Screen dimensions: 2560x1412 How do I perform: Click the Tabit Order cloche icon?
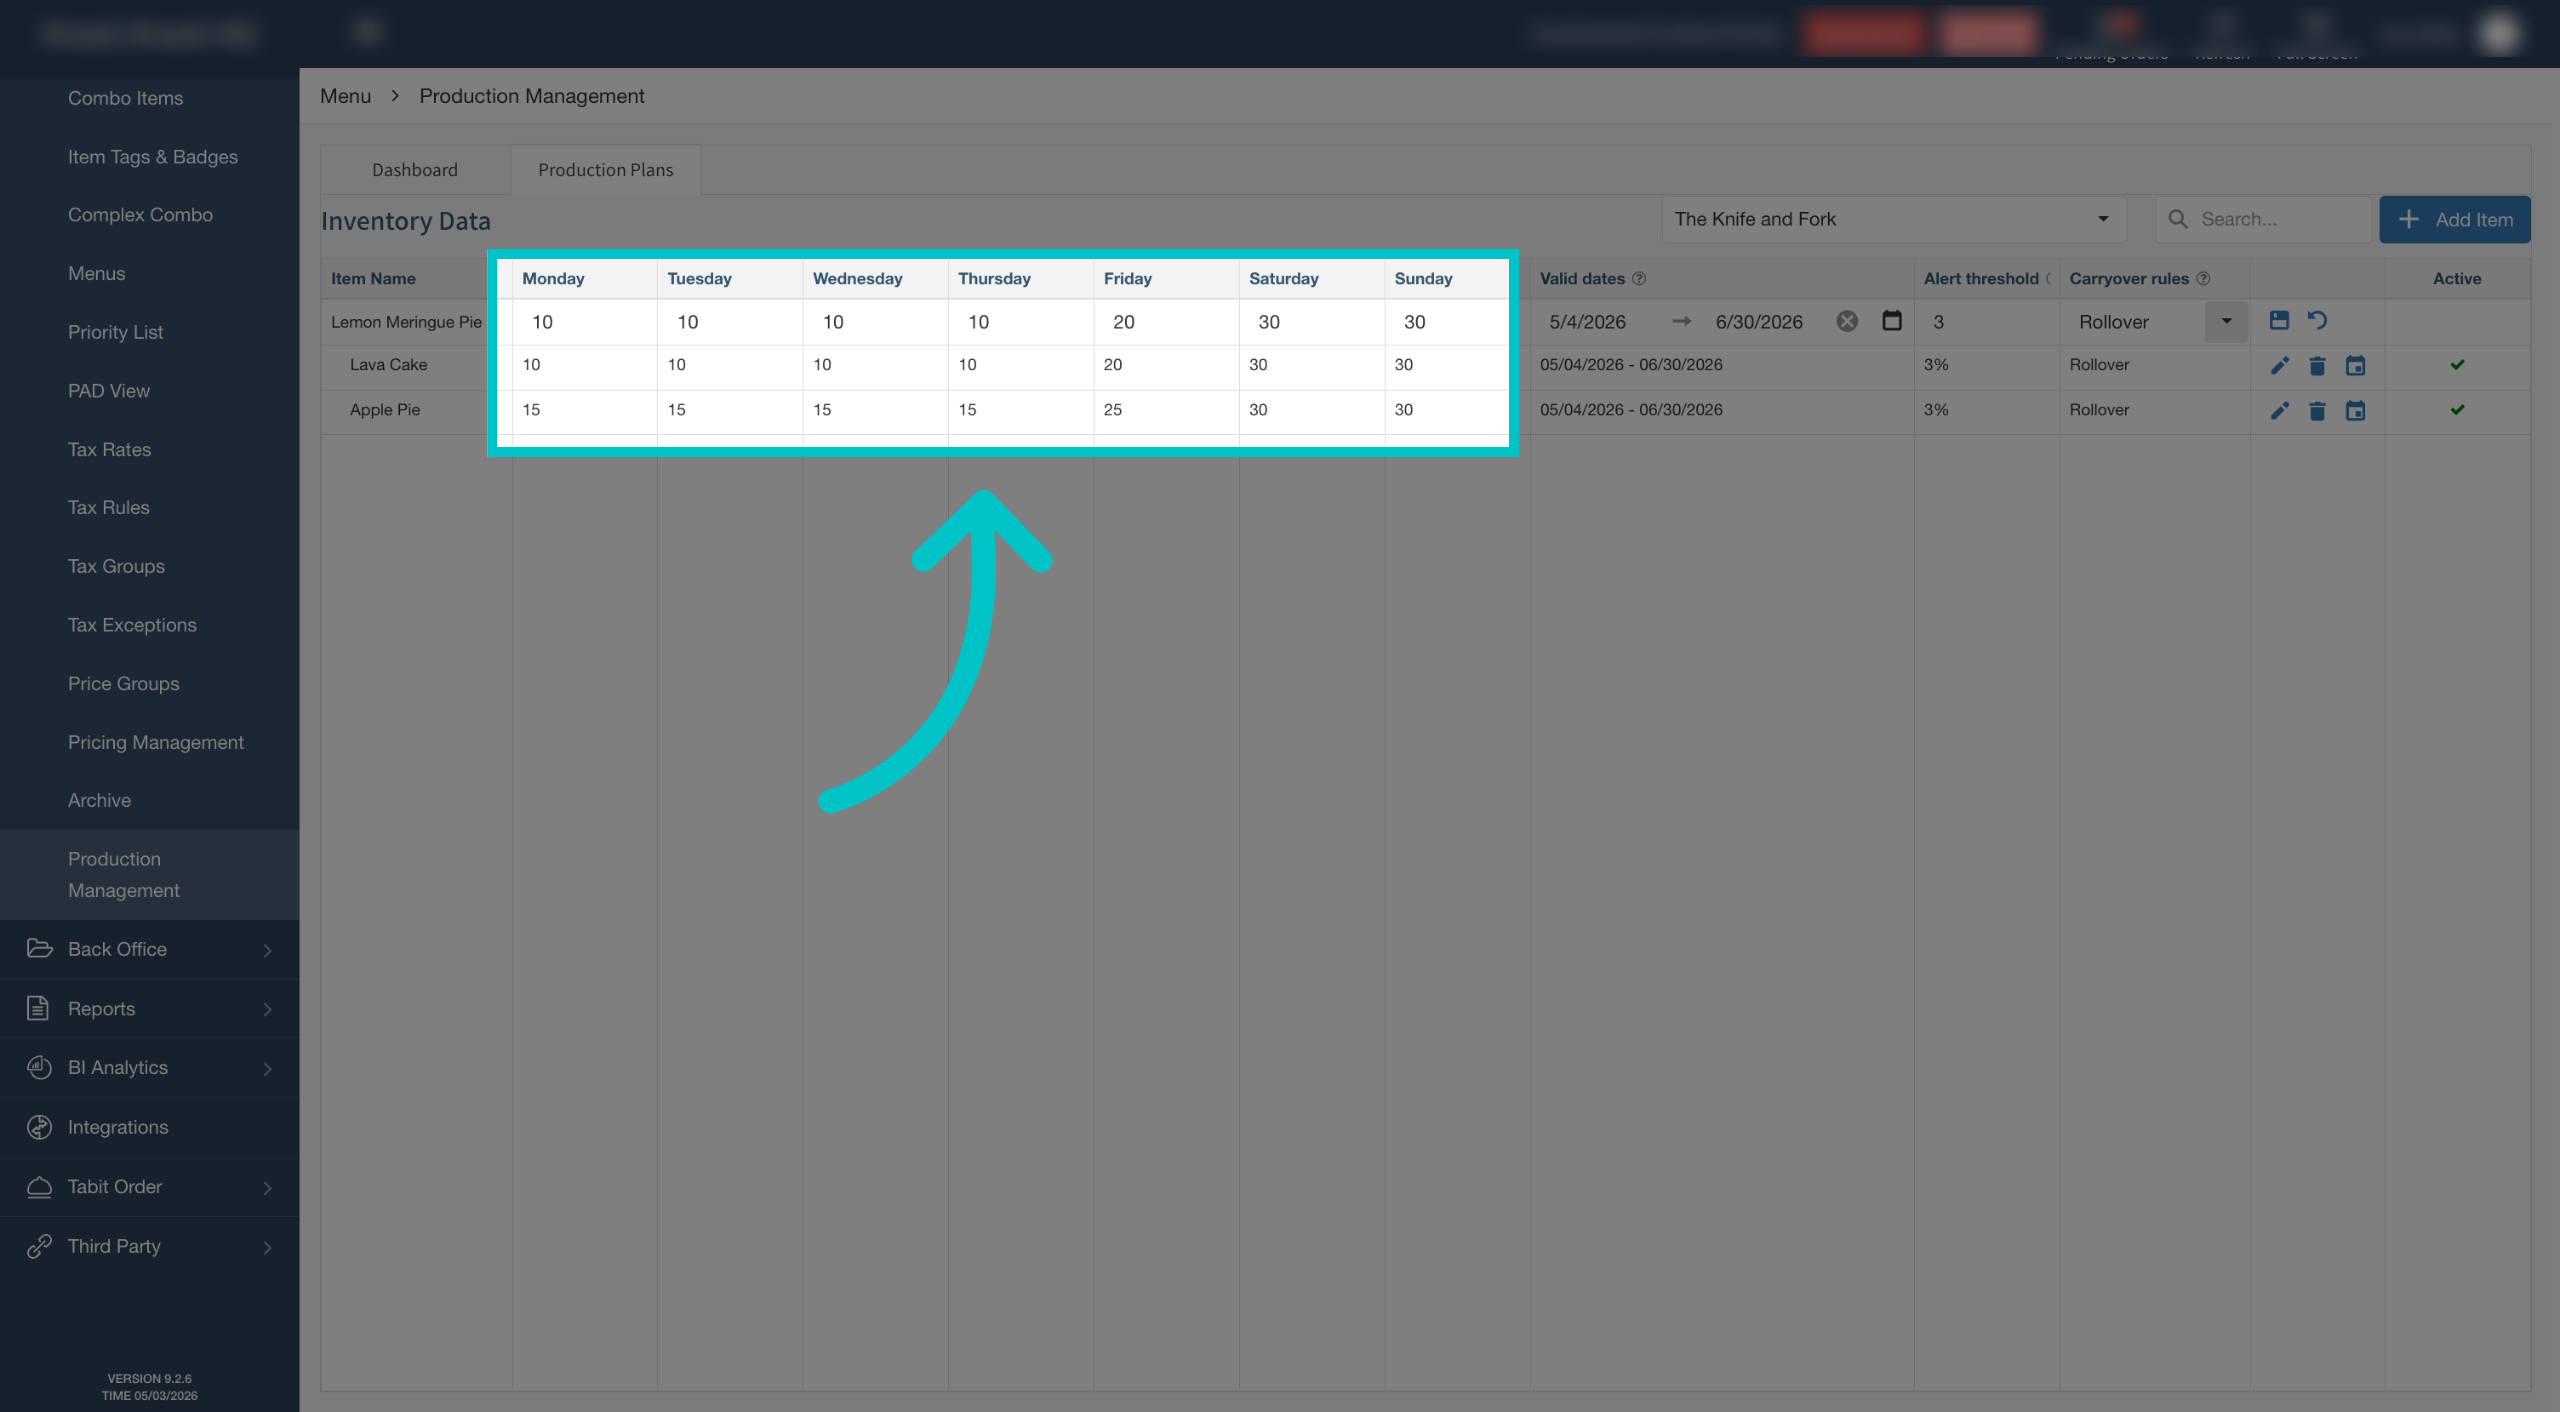tap(39, 1187)
